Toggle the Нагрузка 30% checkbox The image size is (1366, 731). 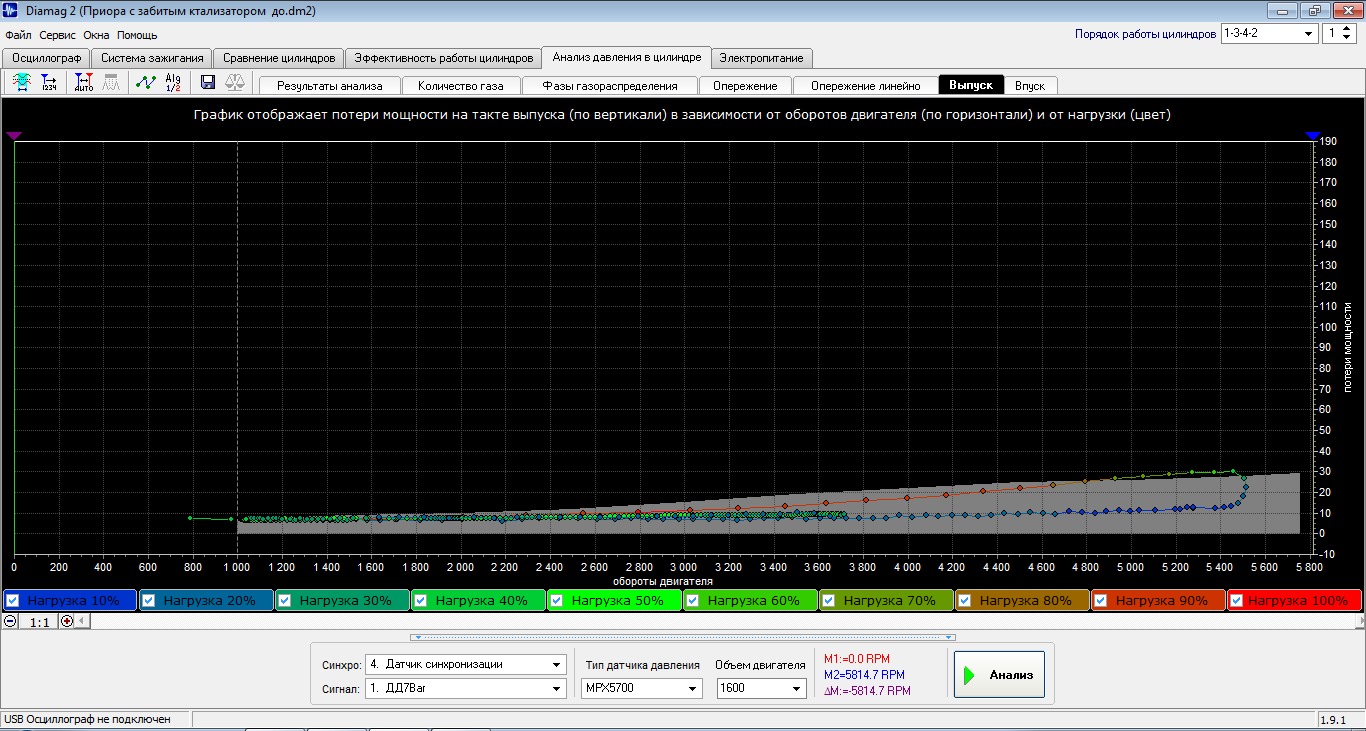point(284,601)
